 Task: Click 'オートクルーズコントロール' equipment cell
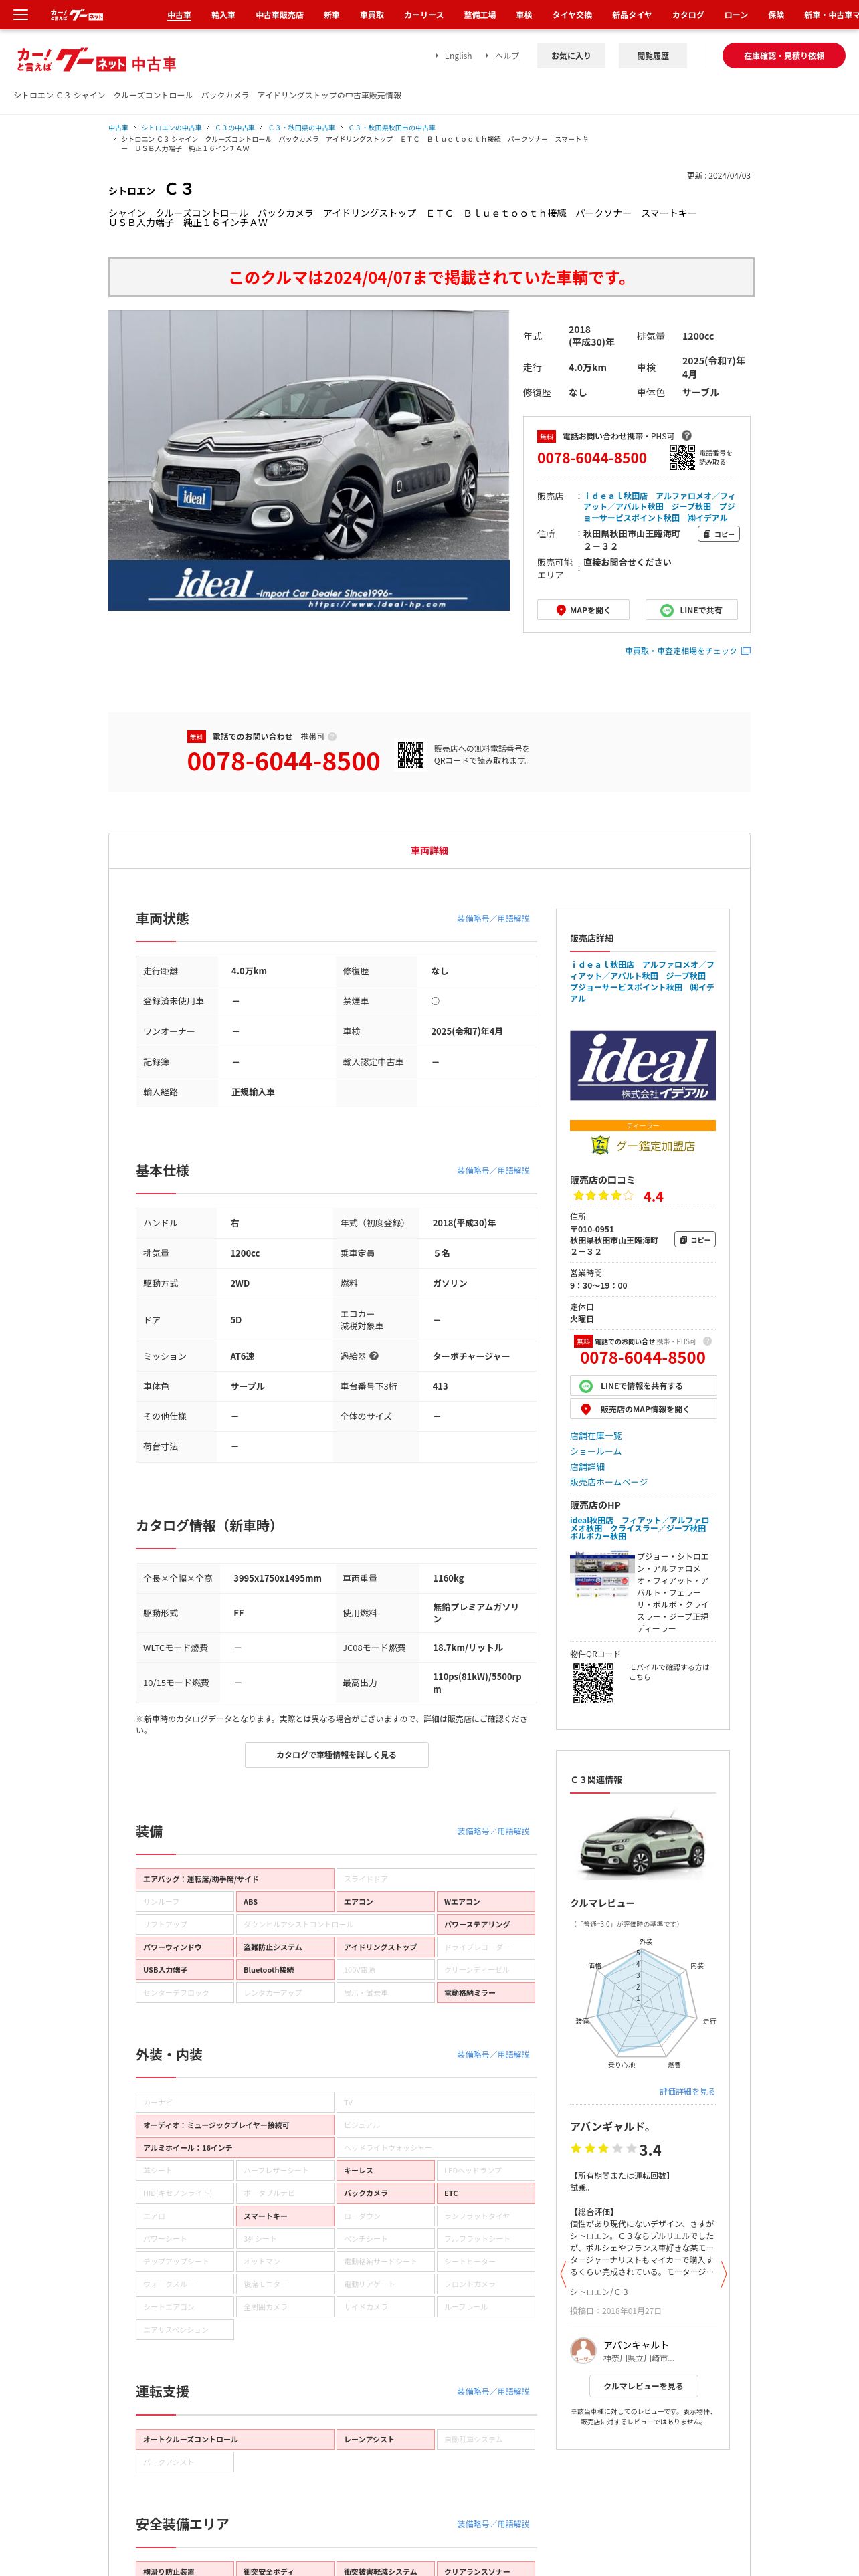235,2439
